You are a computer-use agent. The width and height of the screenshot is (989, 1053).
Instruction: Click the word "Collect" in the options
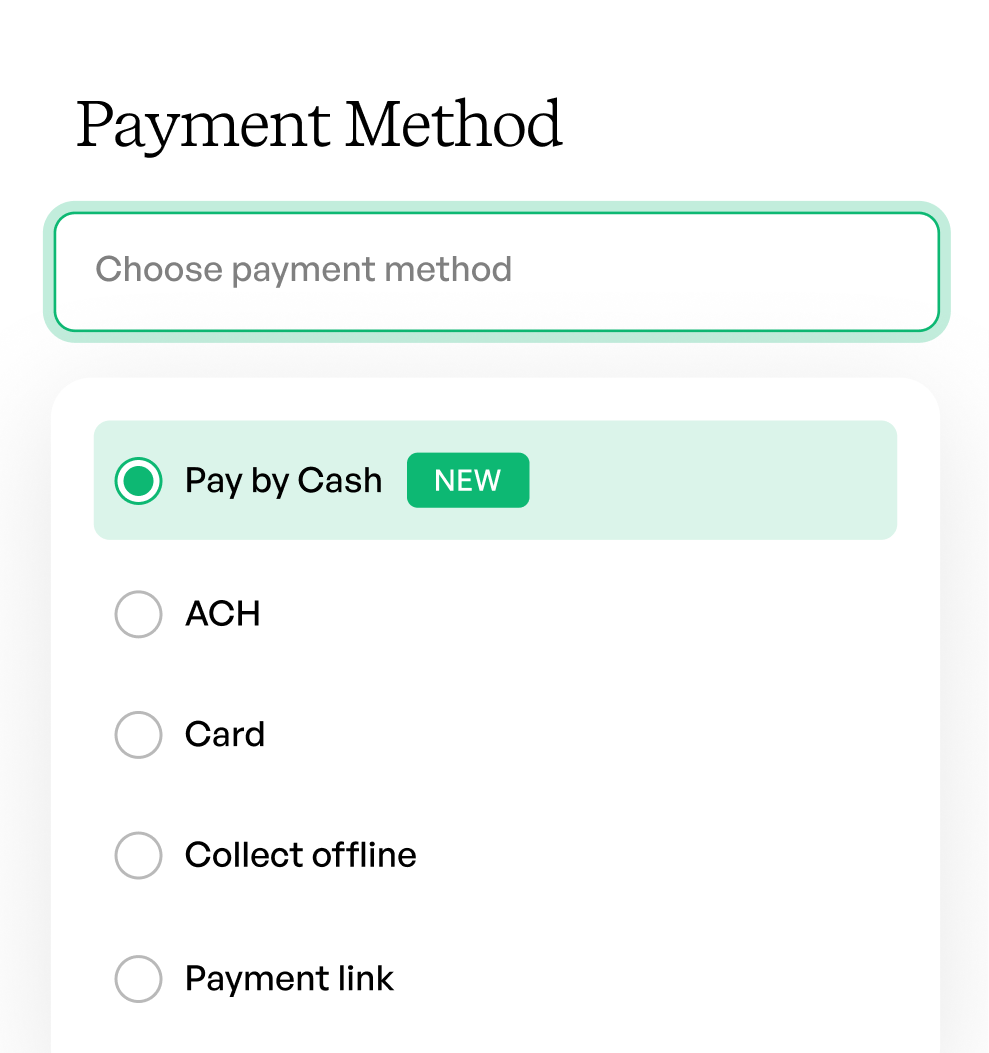[243, 856]
